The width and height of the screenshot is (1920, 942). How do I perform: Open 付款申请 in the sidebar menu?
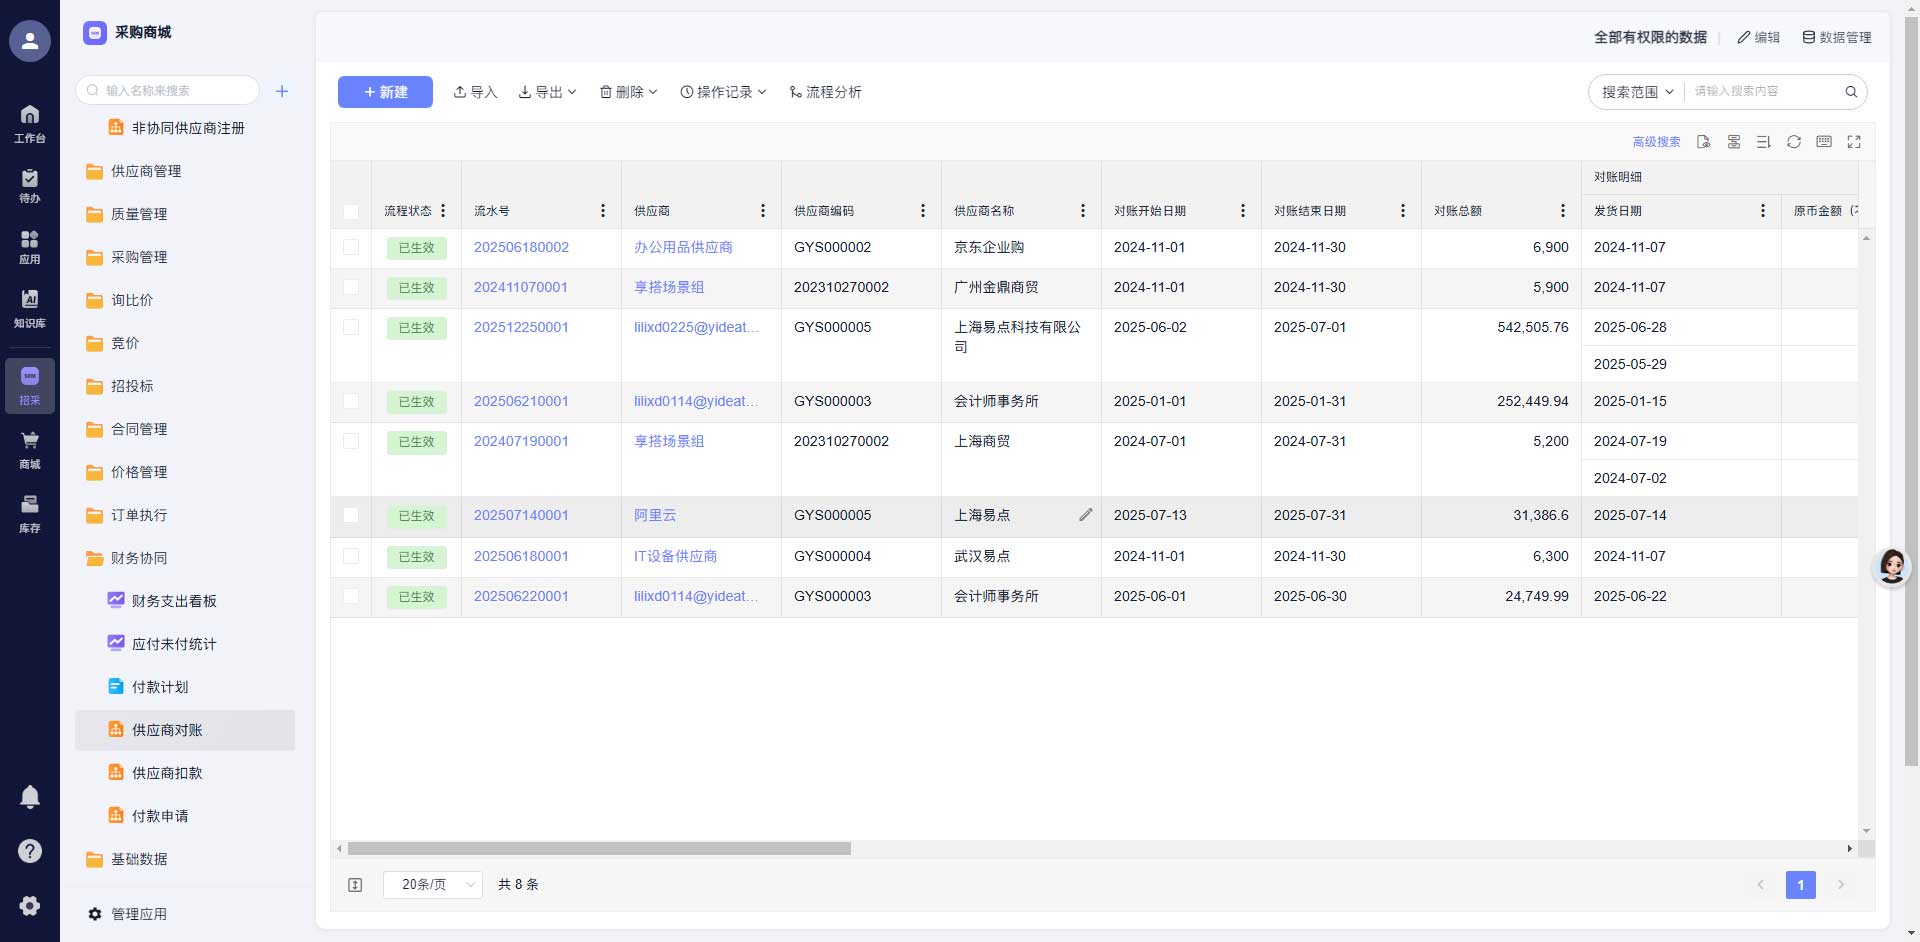160,816
